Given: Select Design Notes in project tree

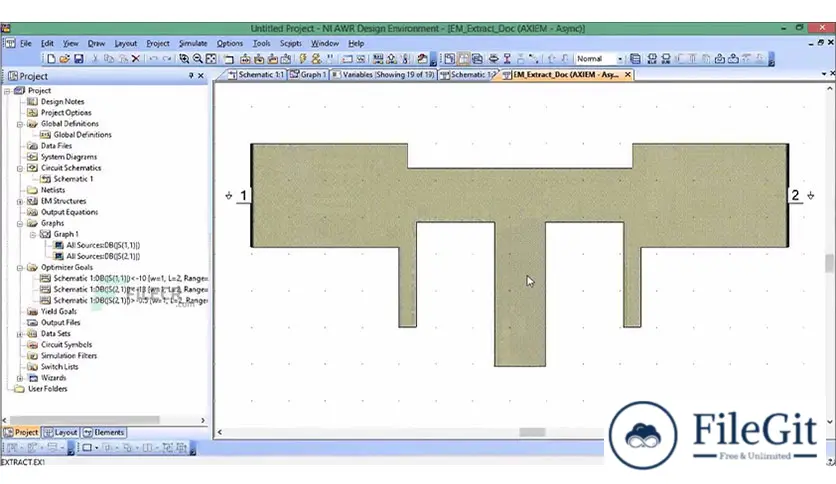Looking at the screenshot, I should pos(62,101).
